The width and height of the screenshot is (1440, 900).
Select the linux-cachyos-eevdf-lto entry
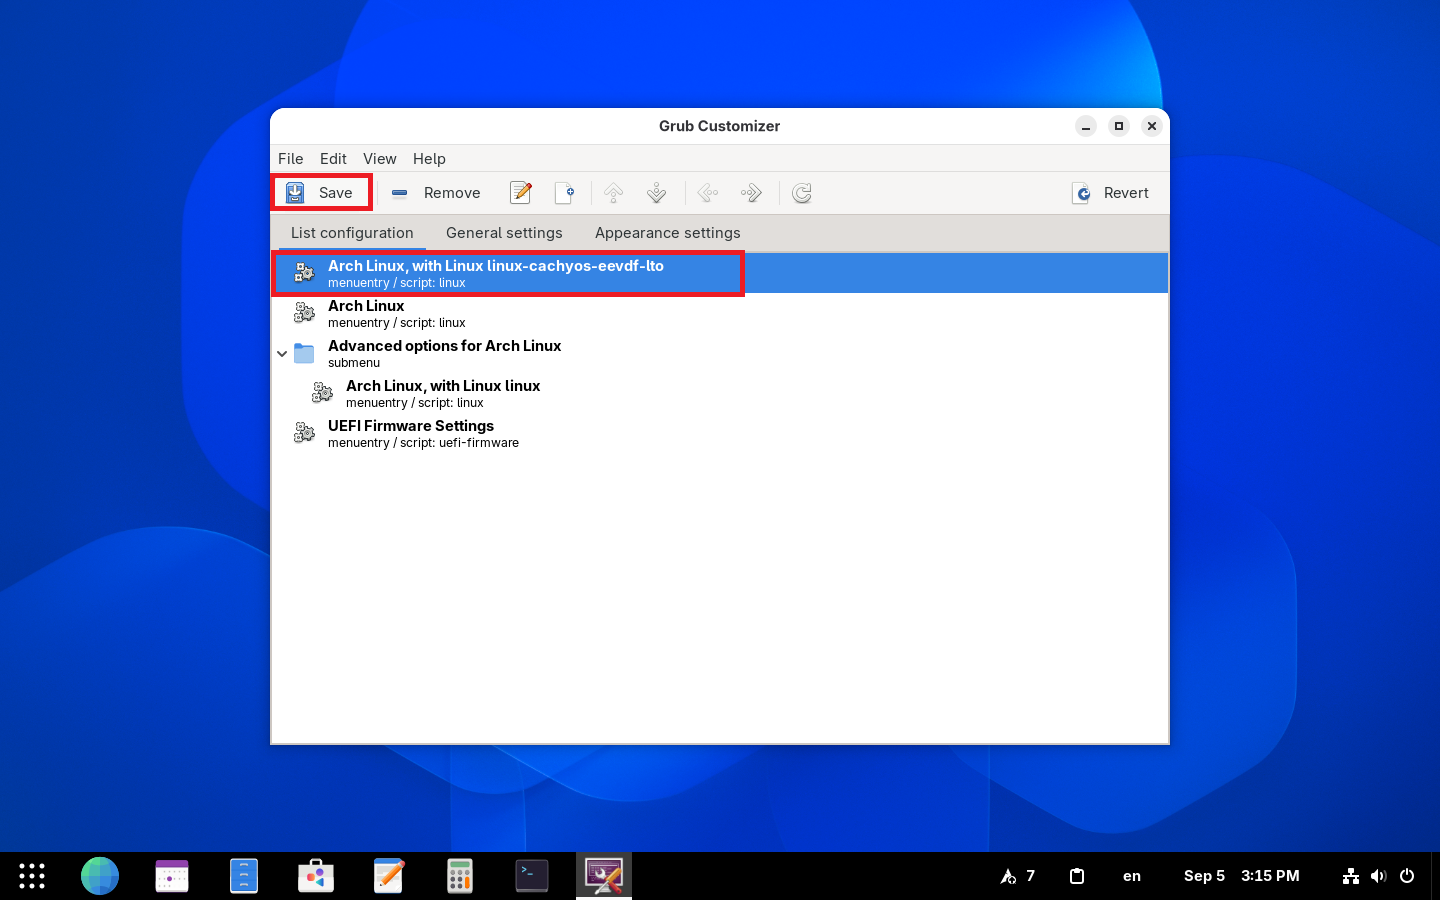pos(720,273)
